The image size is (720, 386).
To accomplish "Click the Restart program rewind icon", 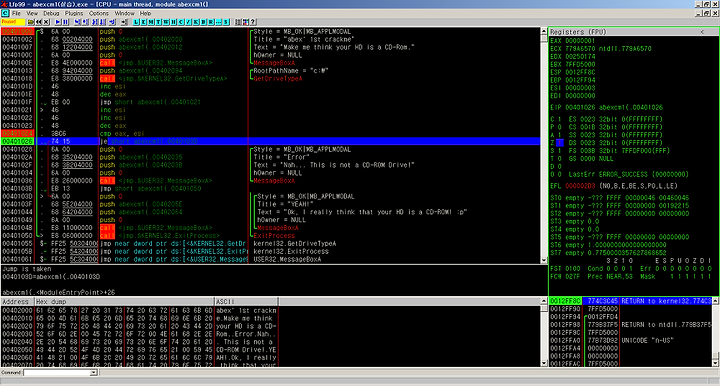I will click(39, 22).
